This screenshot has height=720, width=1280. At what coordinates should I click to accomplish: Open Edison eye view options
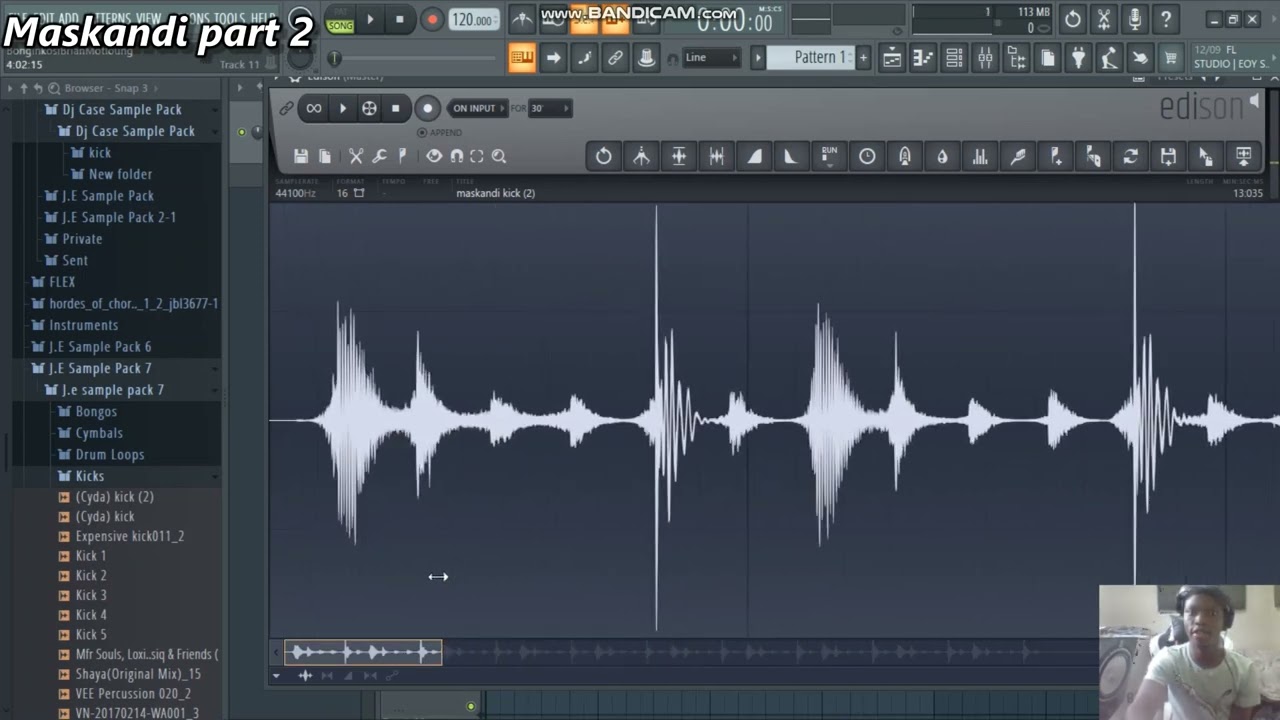[434, 156]
